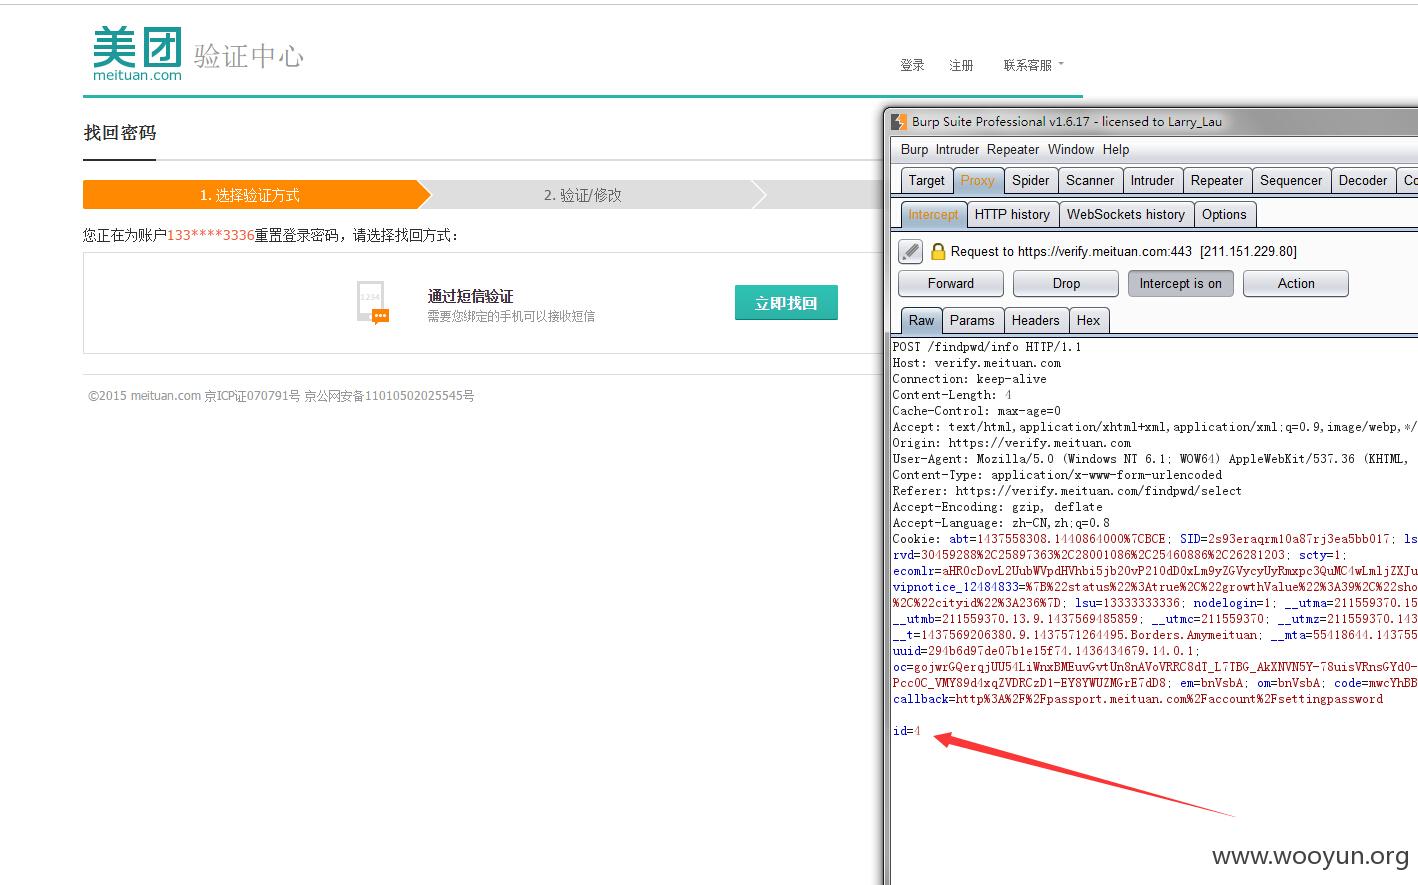Switch to the Spider tab

1030,181
